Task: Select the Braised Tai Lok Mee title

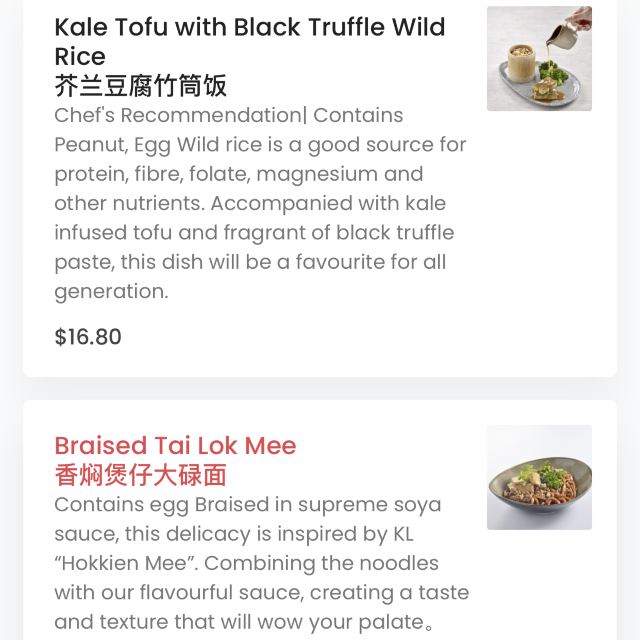Action: (175, 445)
